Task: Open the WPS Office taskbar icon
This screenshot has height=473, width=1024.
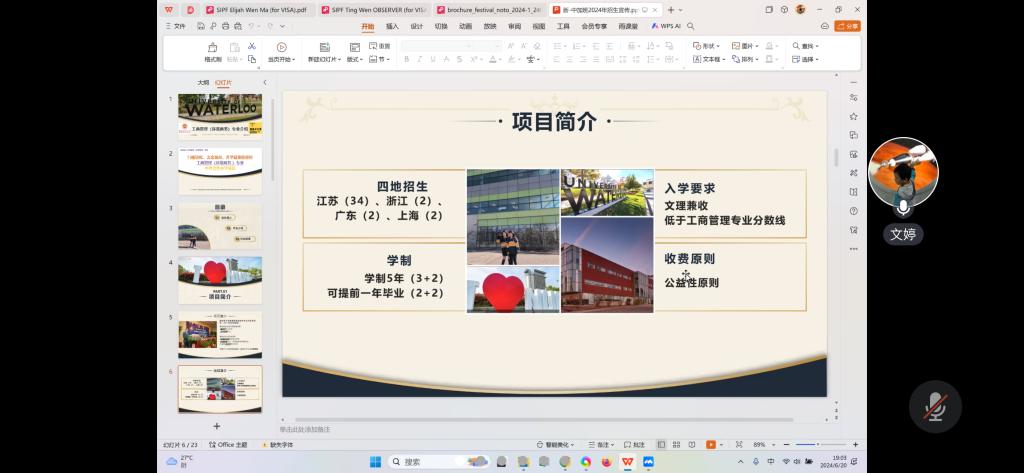Action: click(627, 461)
